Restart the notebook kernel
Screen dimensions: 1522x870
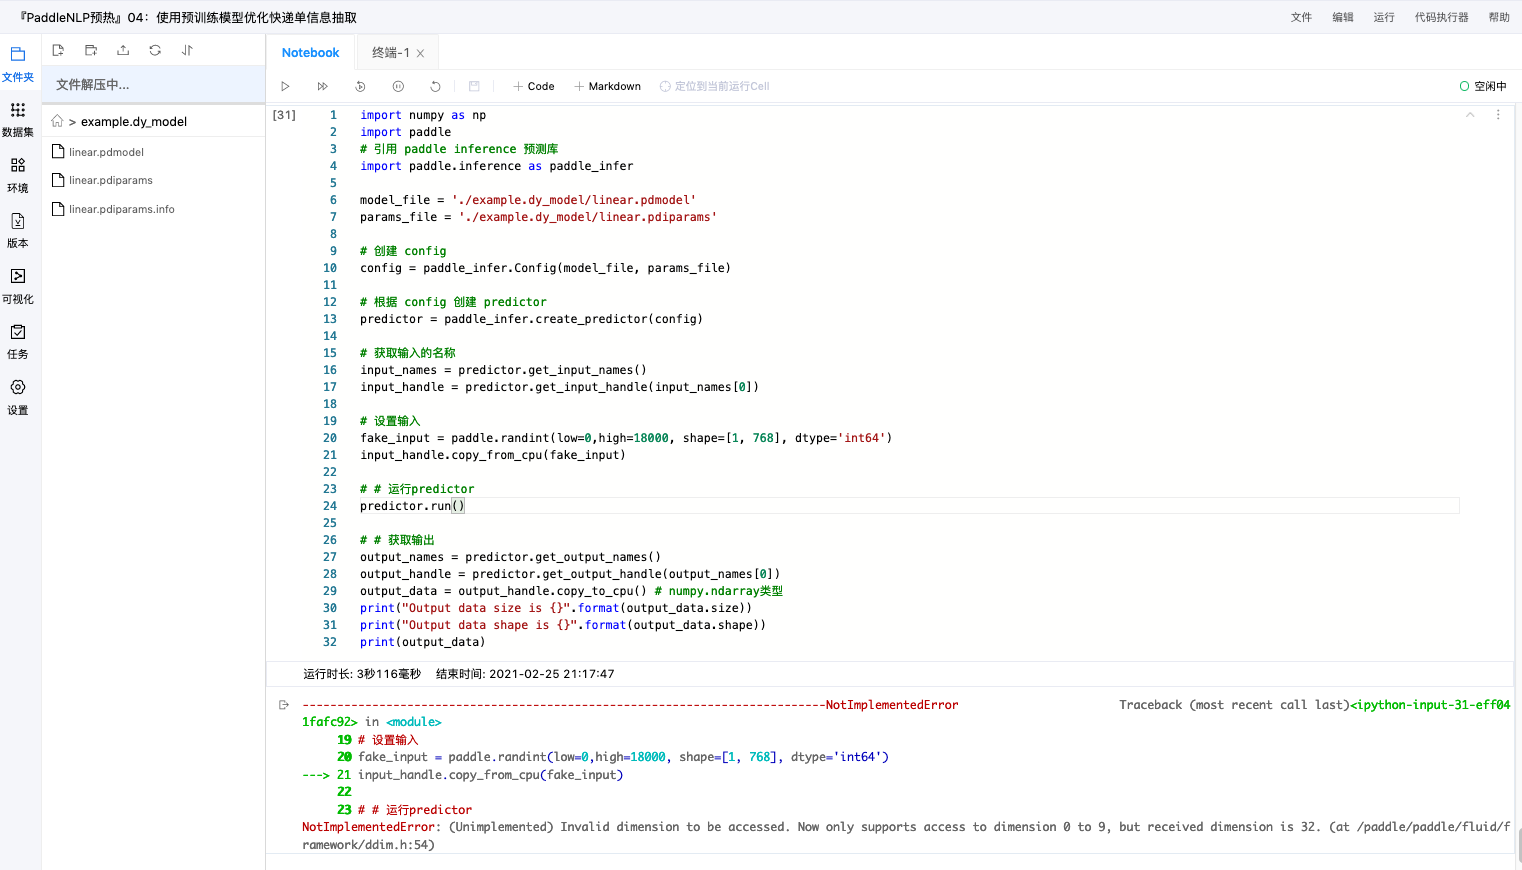coord(359,86)
